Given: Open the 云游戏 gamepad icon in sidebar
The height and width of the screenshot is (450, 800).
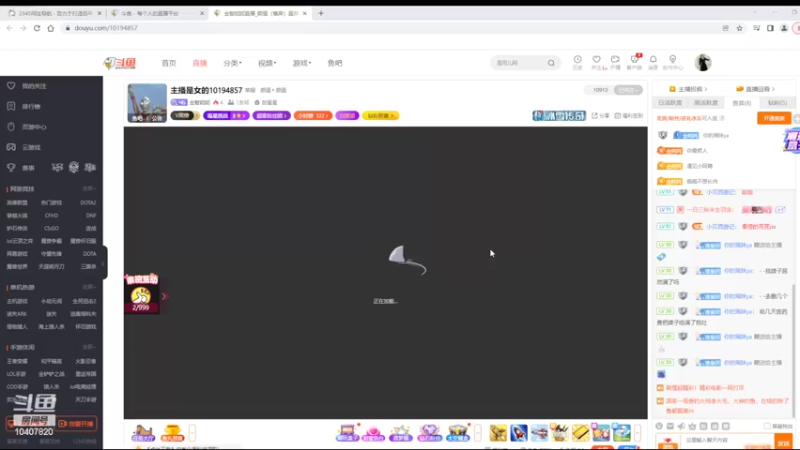Looking at the screenshot, I should click(11, 147).
